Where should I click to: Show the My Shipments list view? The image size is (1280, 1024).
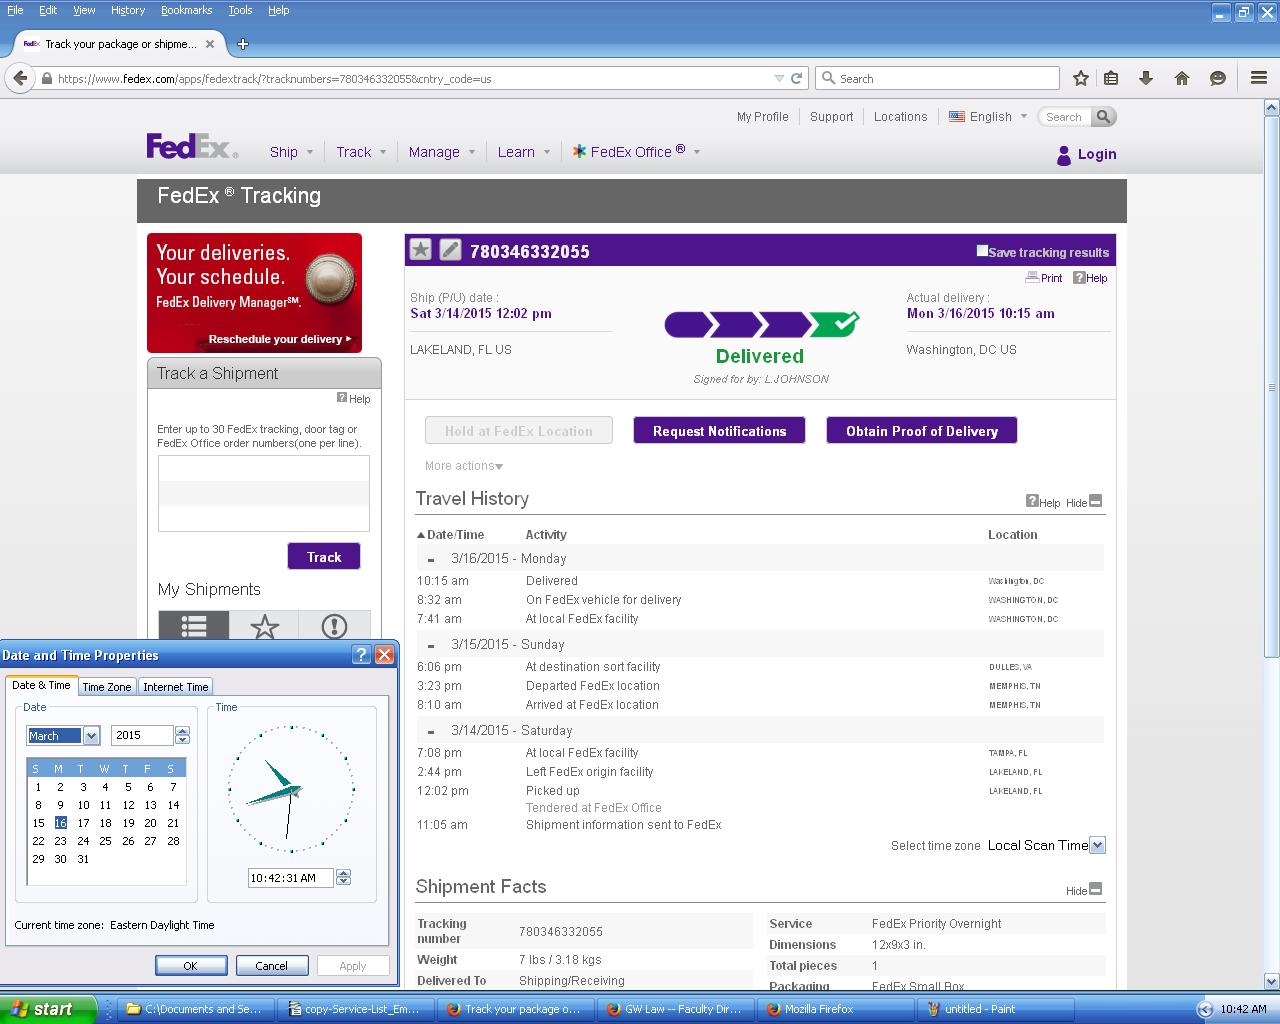click(194, 626)
